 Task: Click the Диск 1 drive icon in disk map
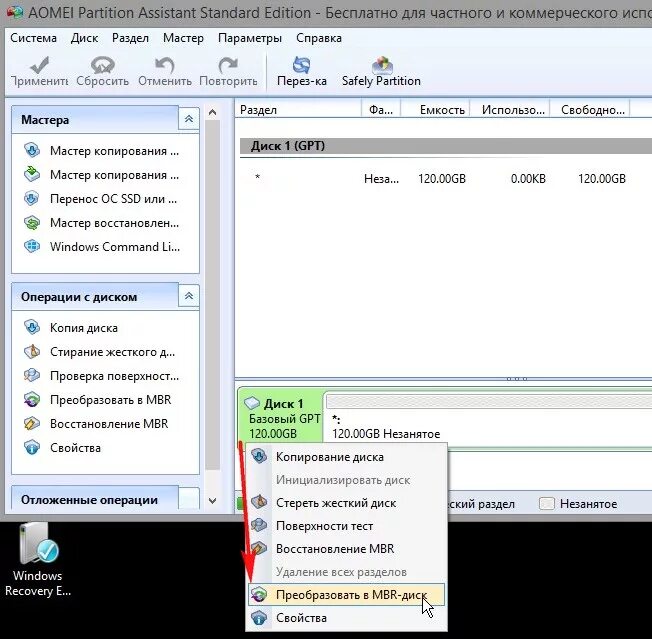pyautogui.click(x=252, y=403)
